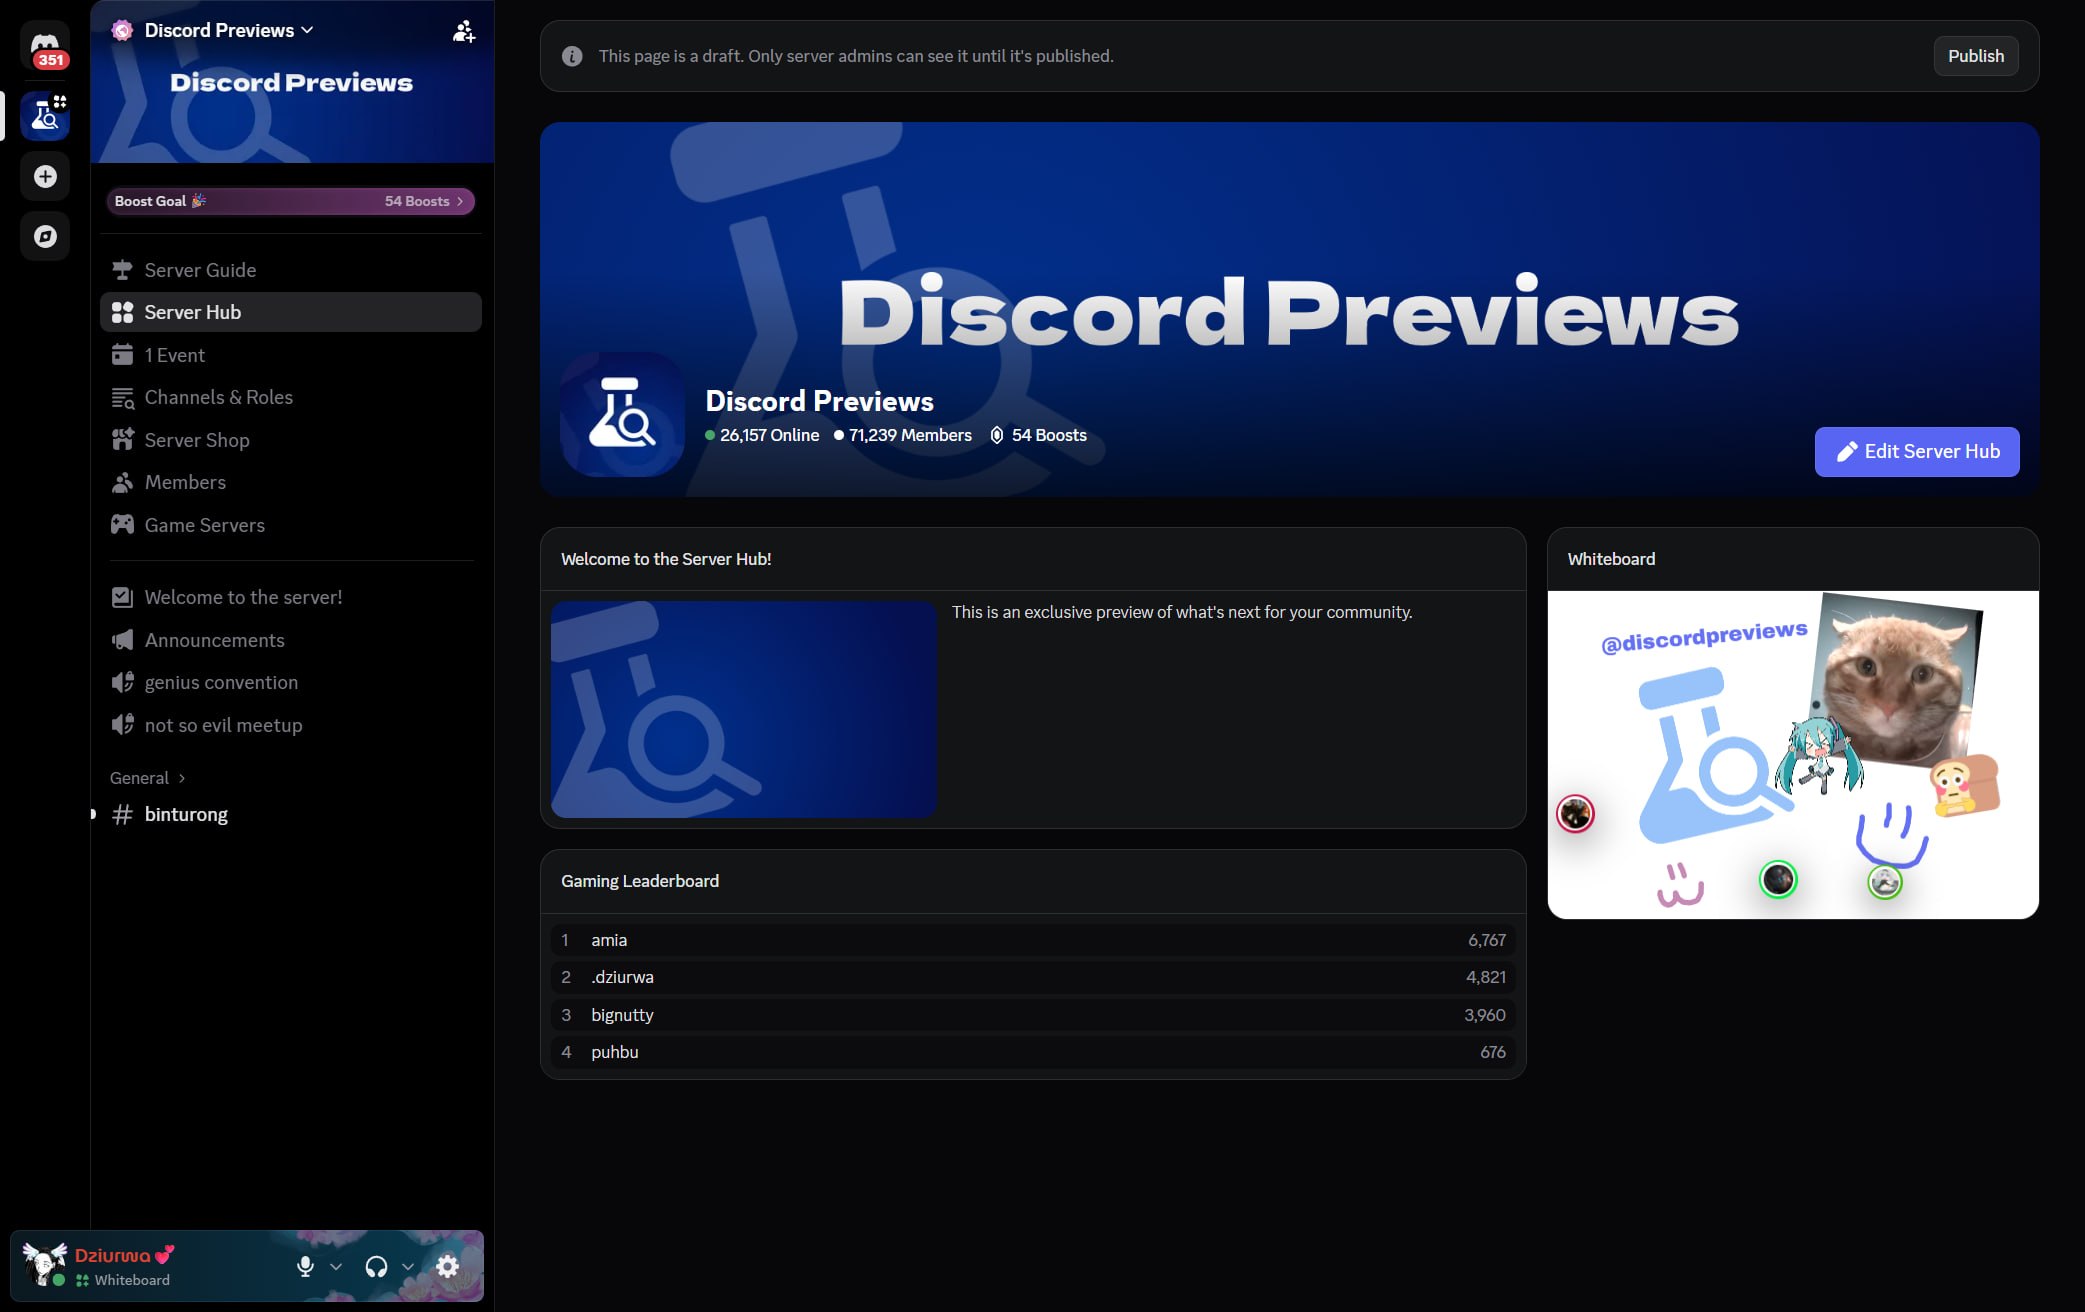Open the Whiteboard canvas preview

click(1792, 755)
